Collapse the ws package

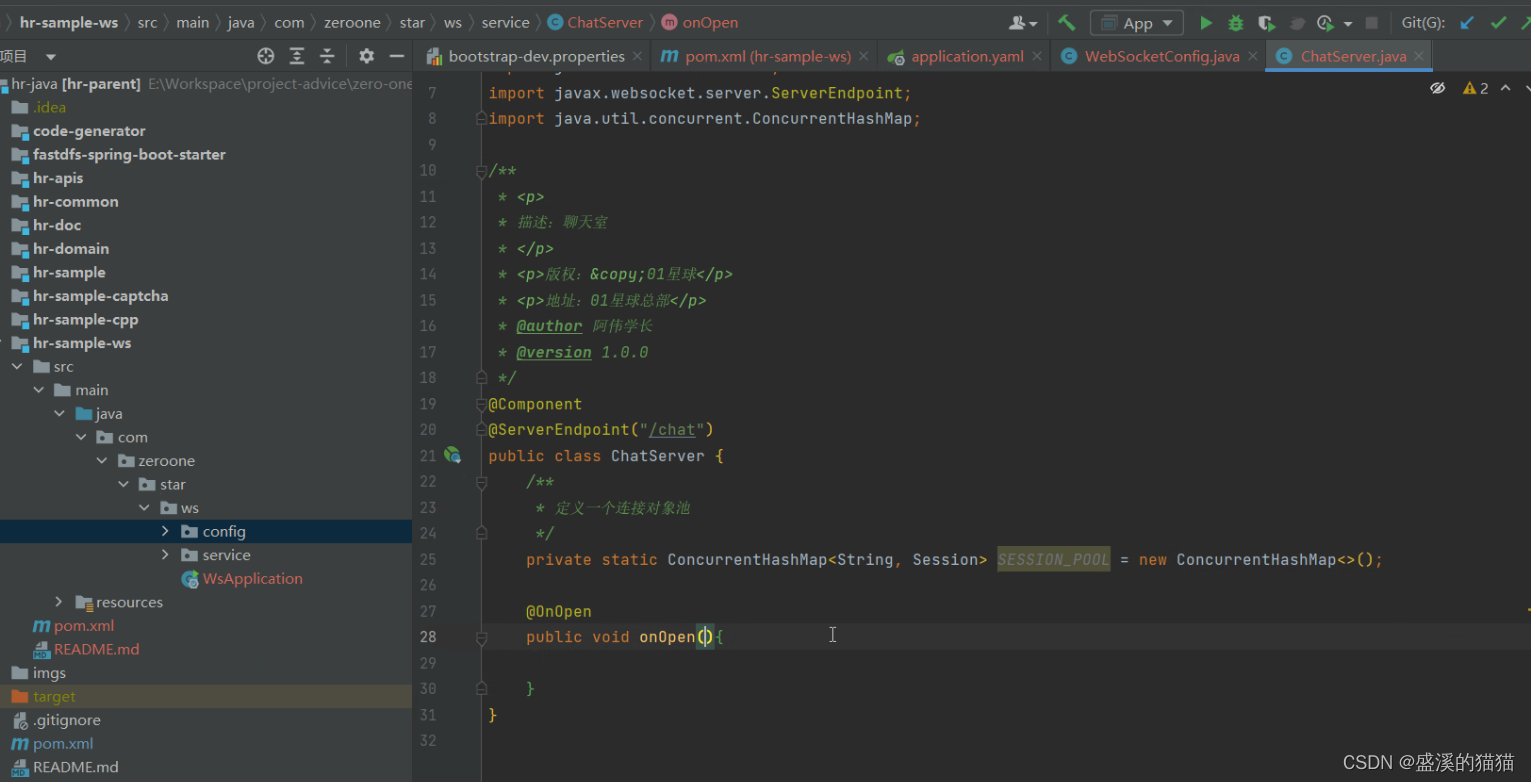(144, 507)
